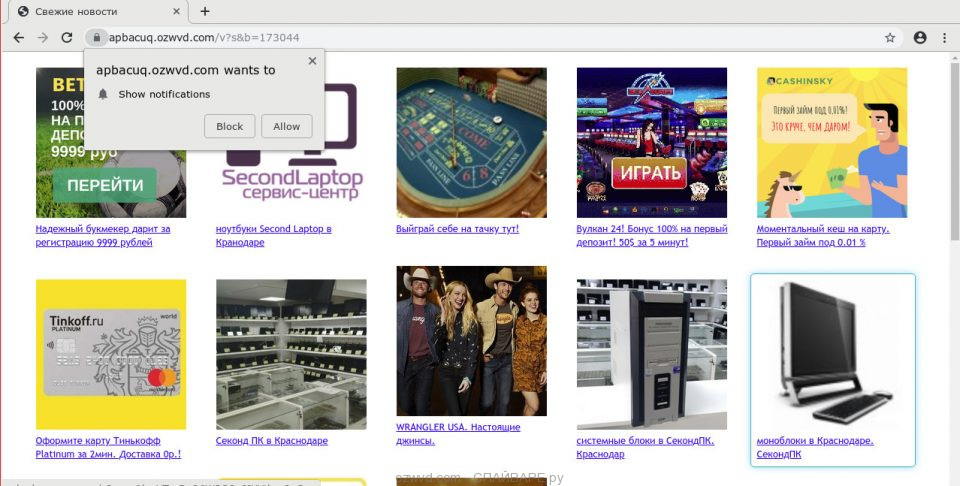Allow notifications from the site

click(287, 126)
